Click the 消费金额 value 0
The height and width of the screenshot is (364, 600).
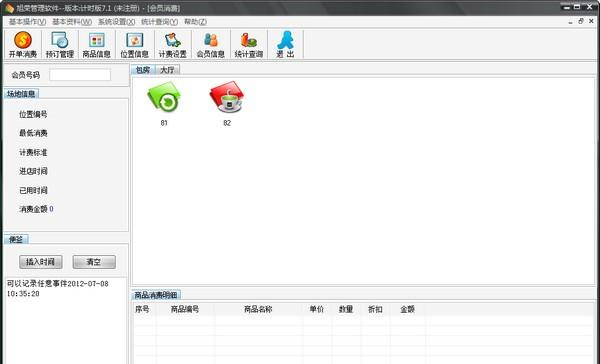point(51,209)
